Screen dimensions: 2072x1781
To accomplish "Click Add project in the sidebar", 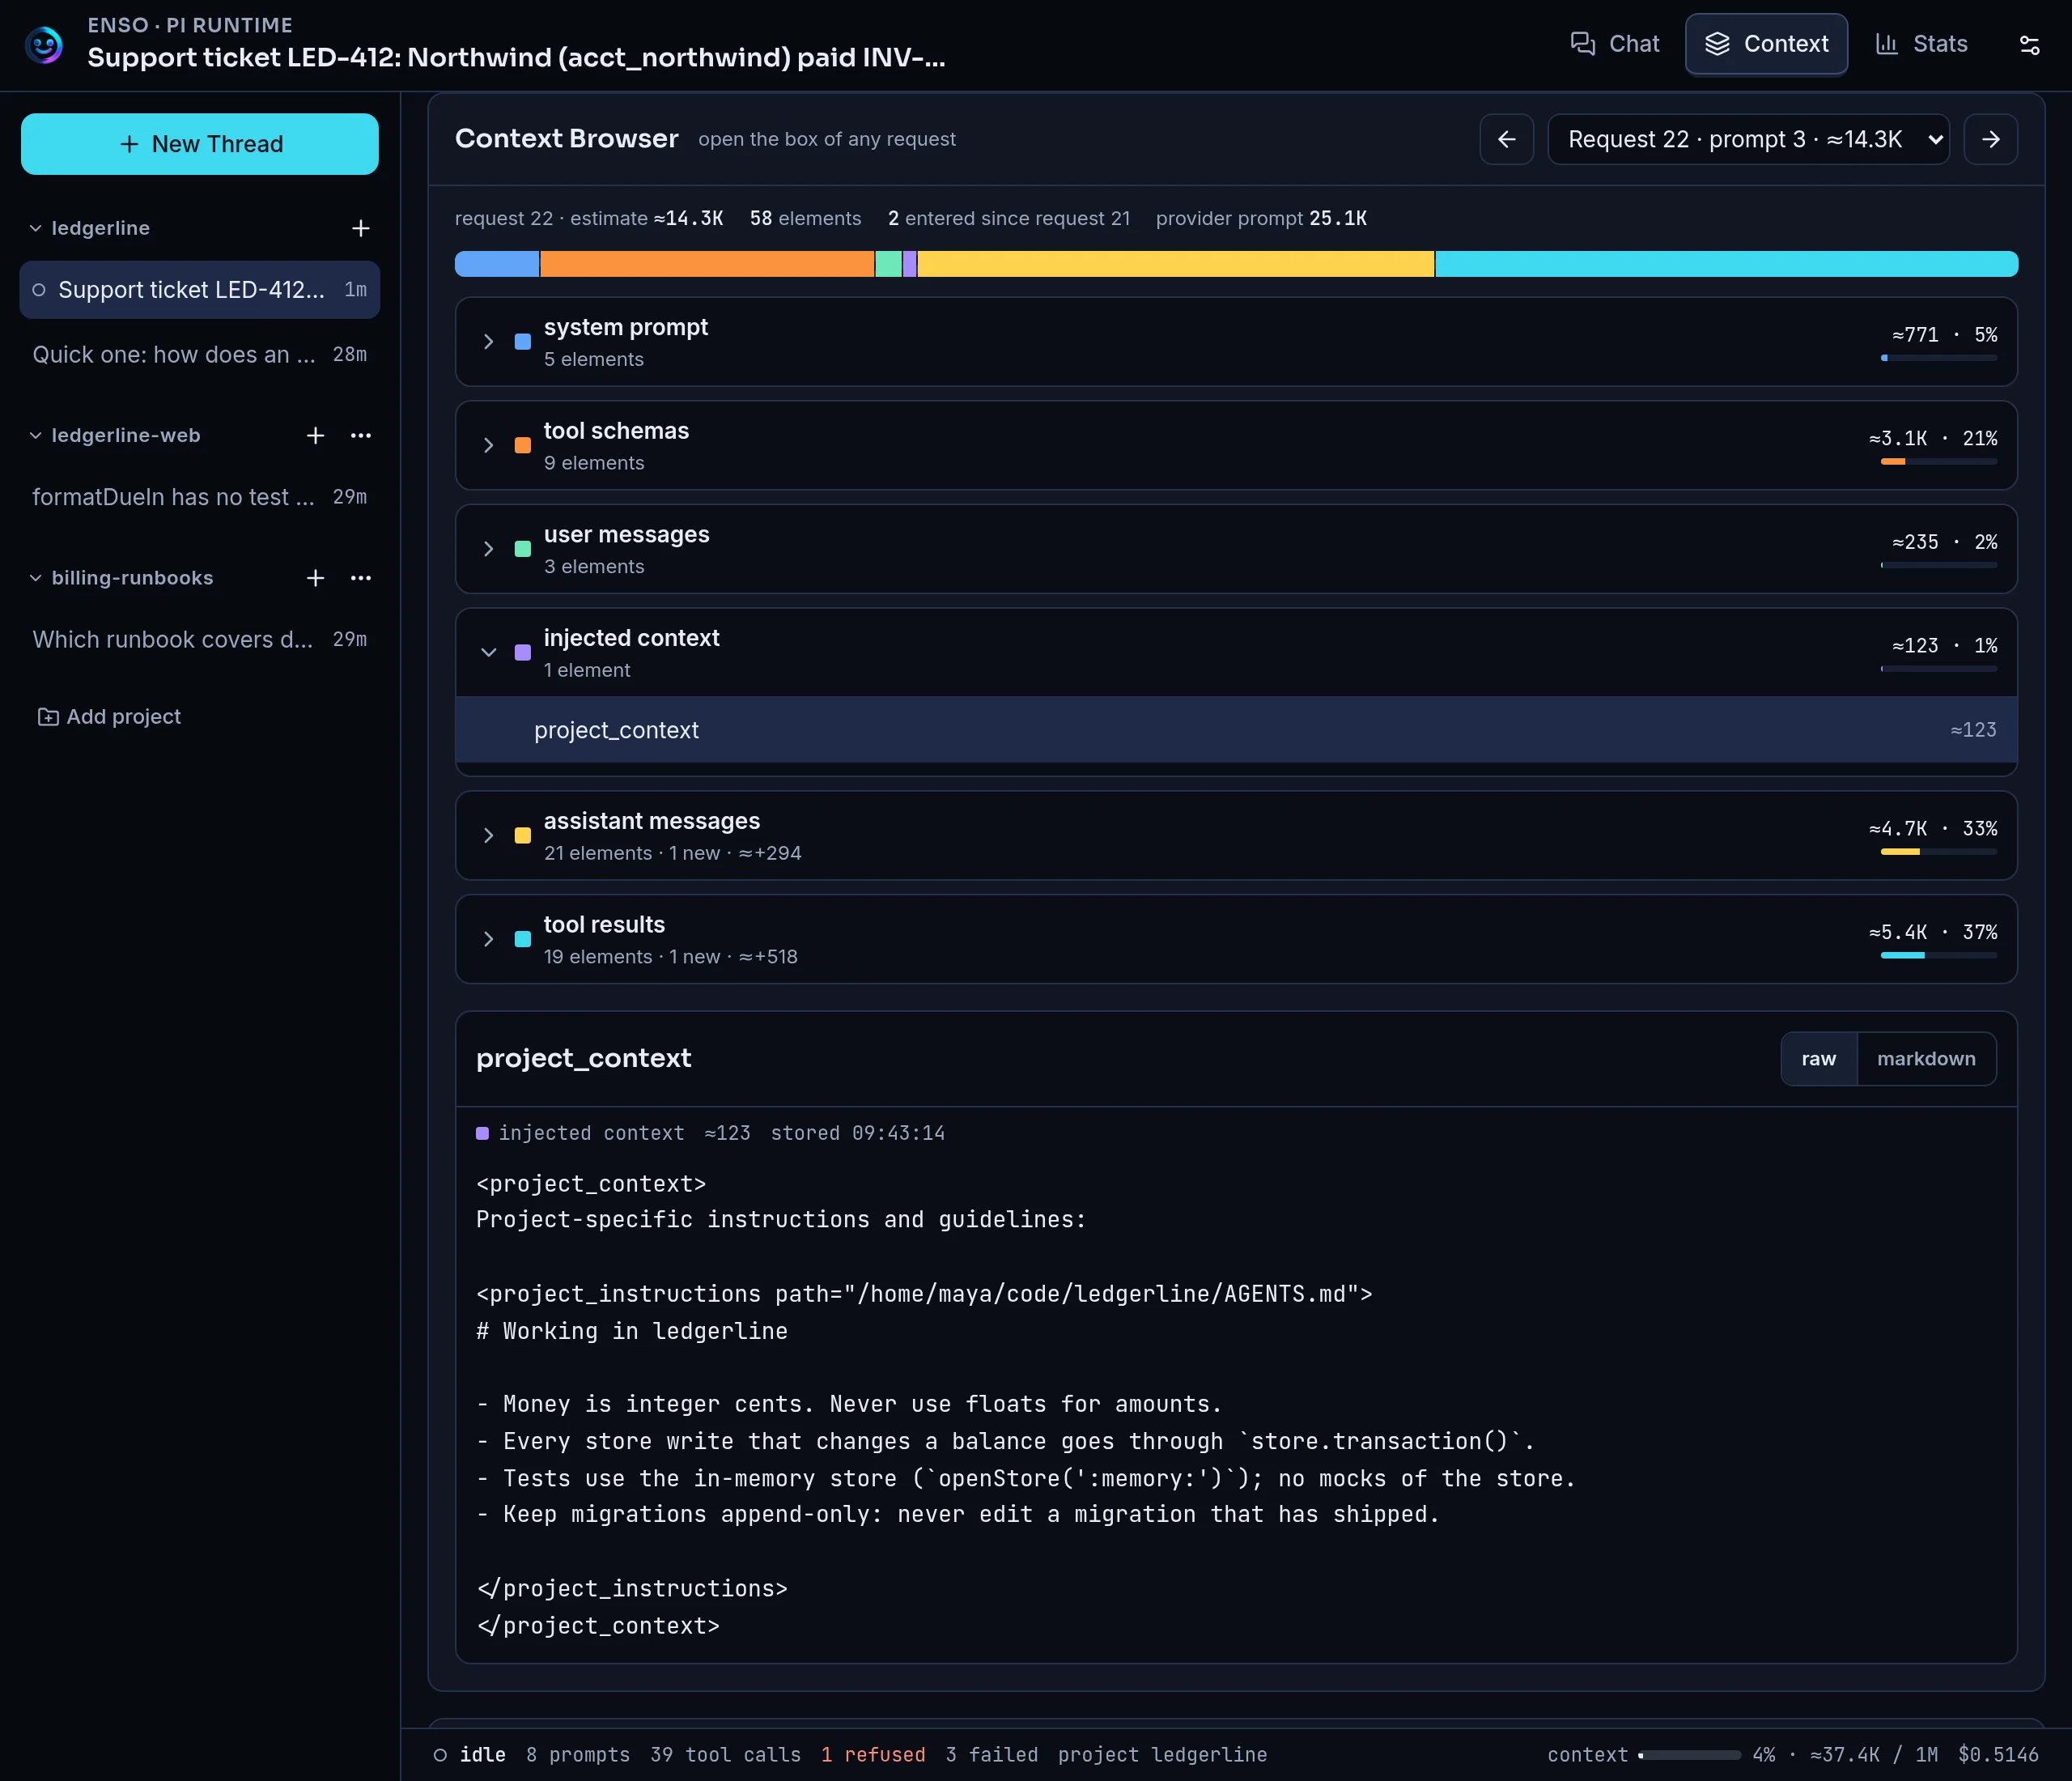I will pos(109,717).
